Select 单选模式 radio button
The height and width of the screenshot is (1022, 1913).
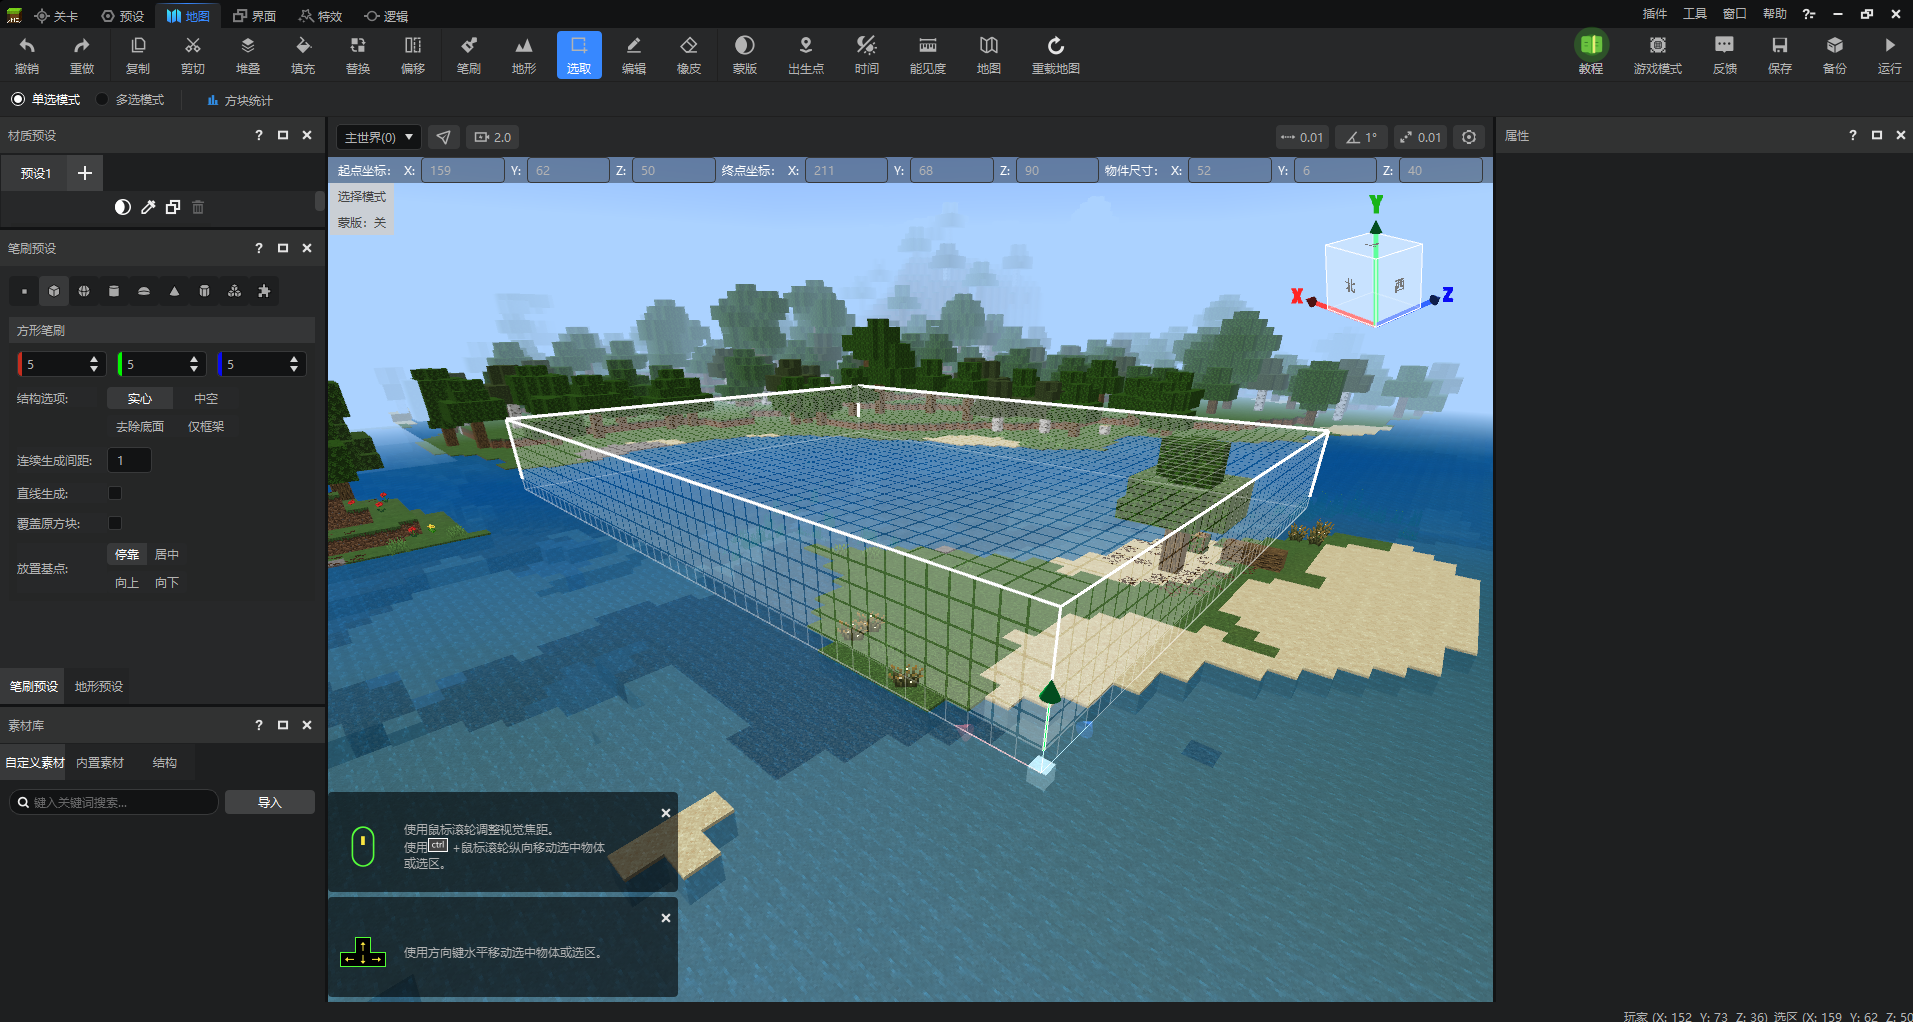[18, 99]
